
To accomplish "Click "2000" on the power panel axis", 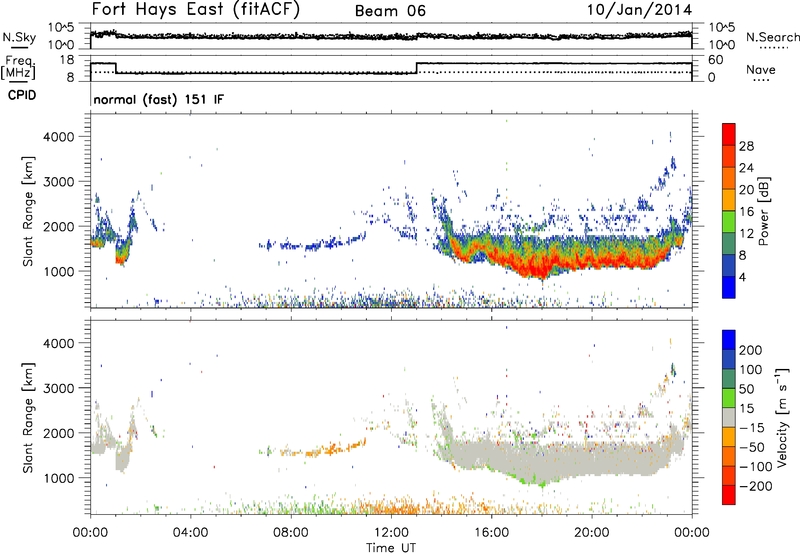I will (x=58, y=226).
